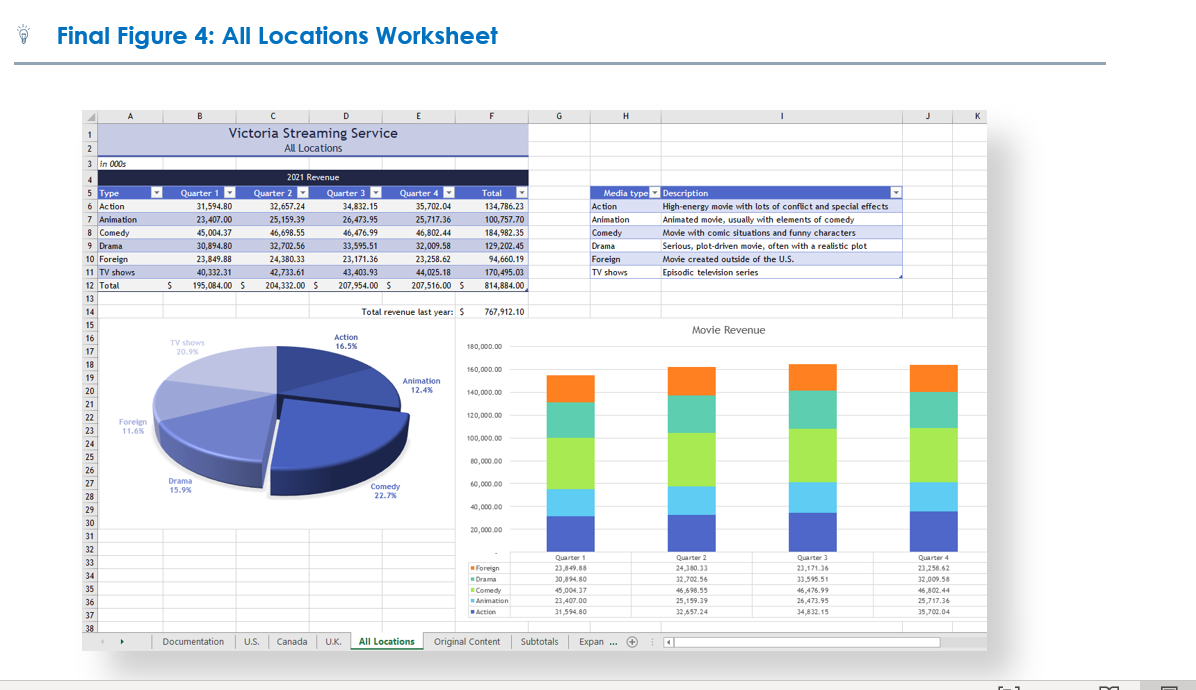
Task: Click the Quarter 4 label in chart data table
Action: click(x=934, y=557)
